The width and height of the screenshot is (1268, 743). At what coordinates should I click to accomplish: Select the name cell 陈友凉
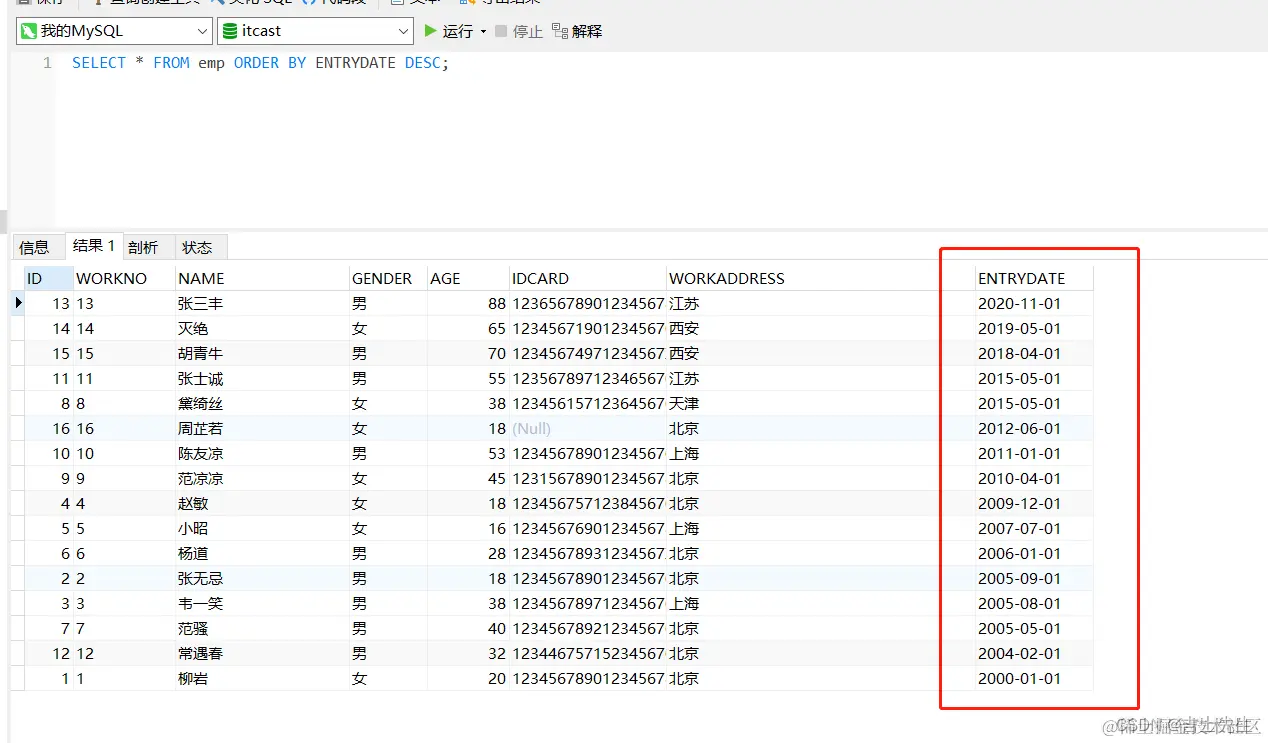tap(262, 453)
